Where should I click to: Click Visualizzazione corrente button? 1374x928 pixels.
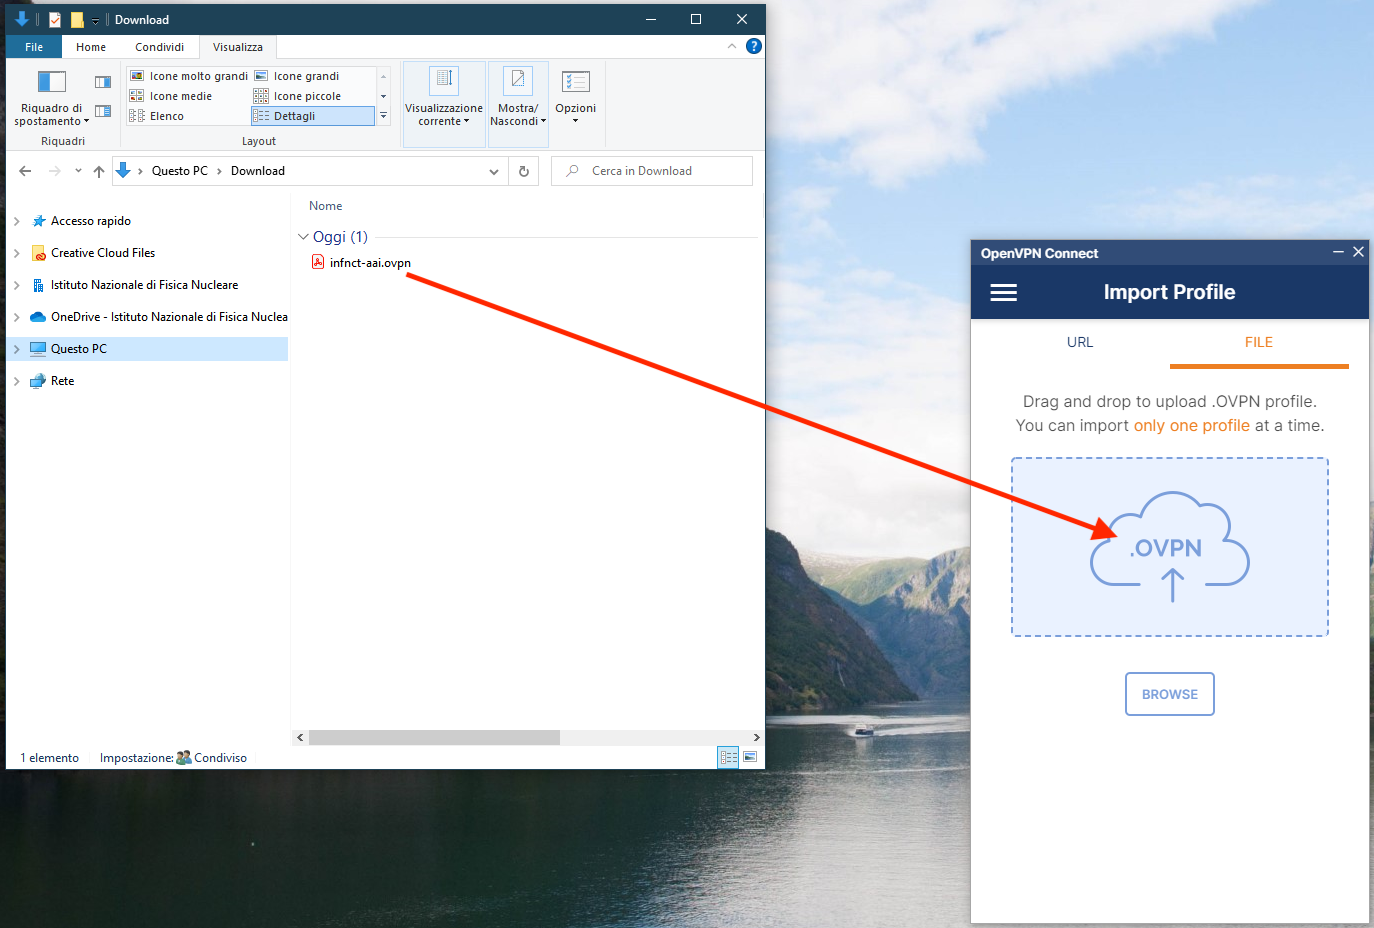pos(444,105)
